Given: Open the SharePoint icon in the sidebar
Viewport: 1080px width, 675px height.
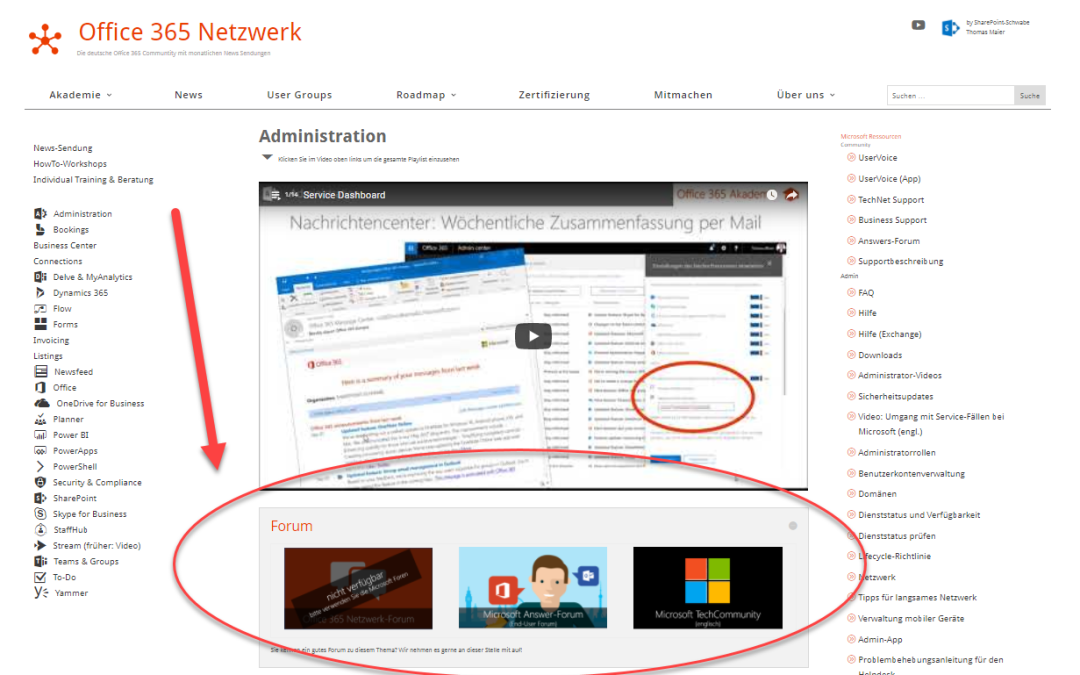Looking at the screenshot, I should coord(41,498).
